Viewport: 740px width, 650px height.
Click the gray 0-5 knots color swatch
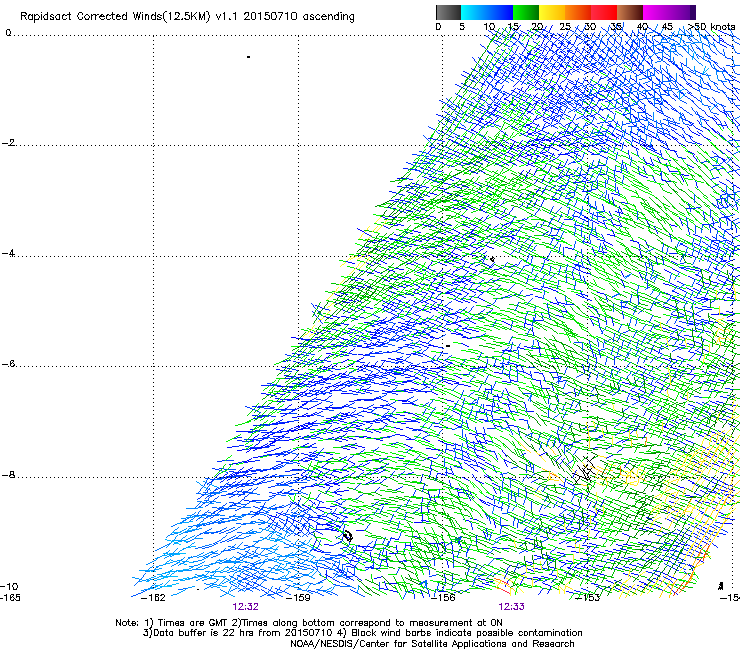448,12
